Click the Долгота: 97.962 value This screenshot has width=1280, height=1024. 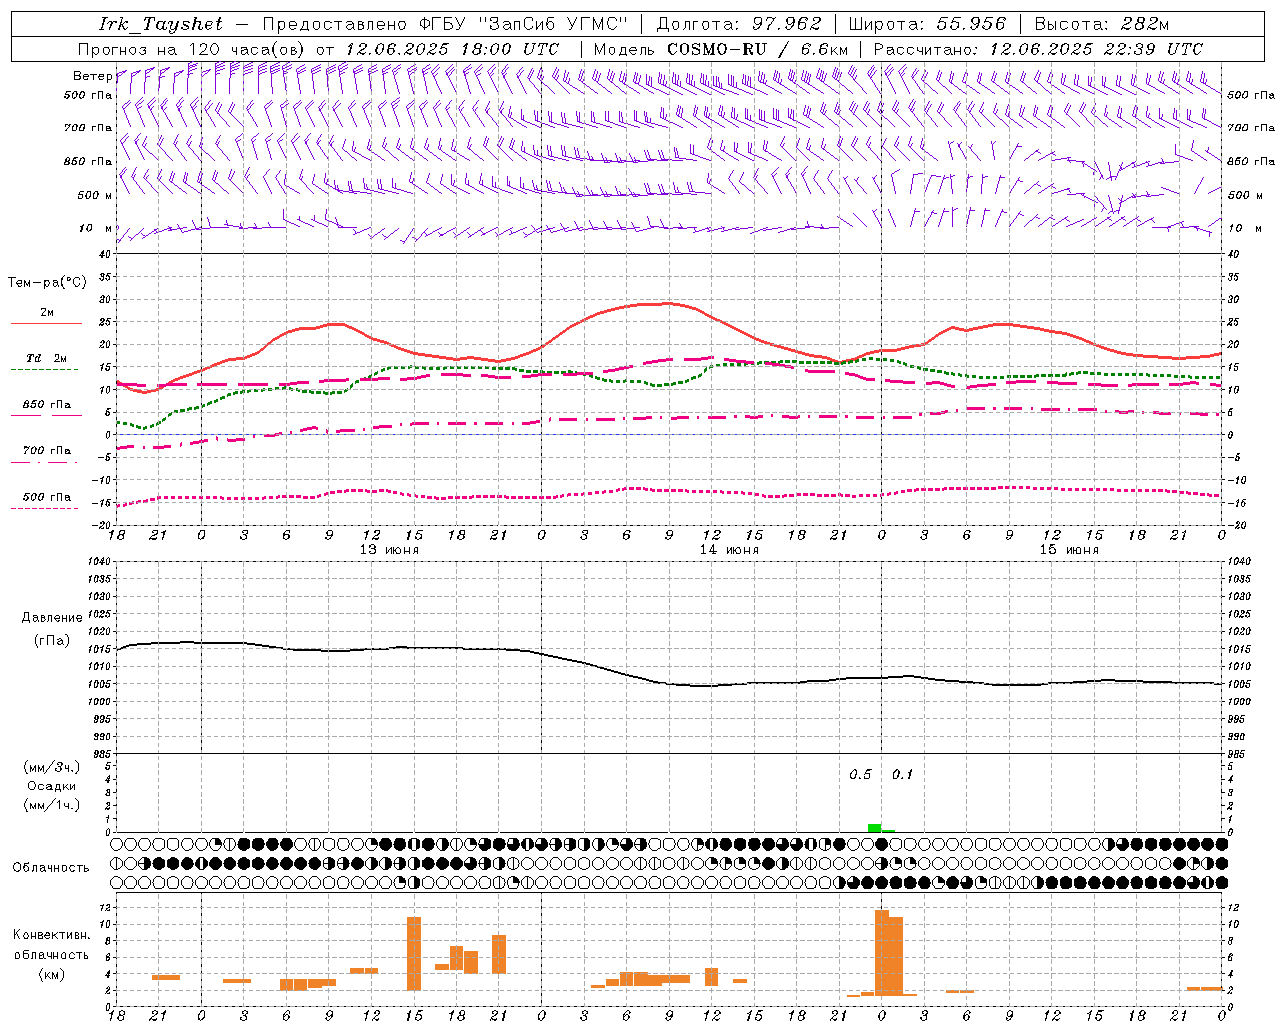(x=739, y=24)
